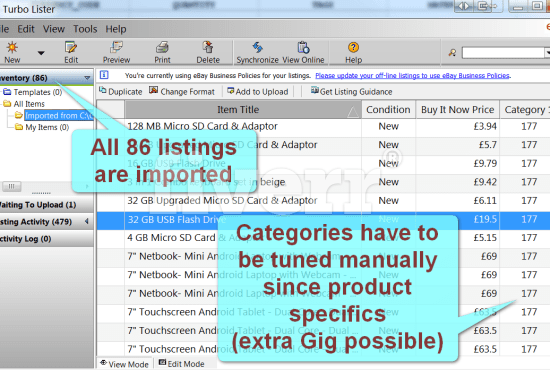Open Preview from the toolbar
The image size is (550, 370).
116,52
